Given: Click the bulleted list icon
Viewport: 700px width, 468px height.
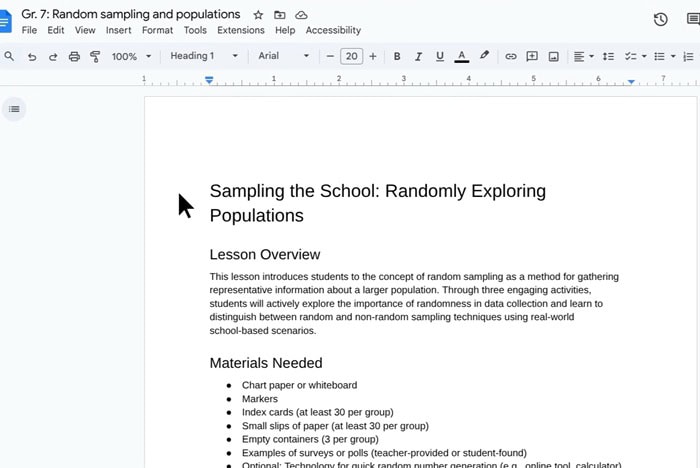Looking at the screenshot, I should point(659,57).
